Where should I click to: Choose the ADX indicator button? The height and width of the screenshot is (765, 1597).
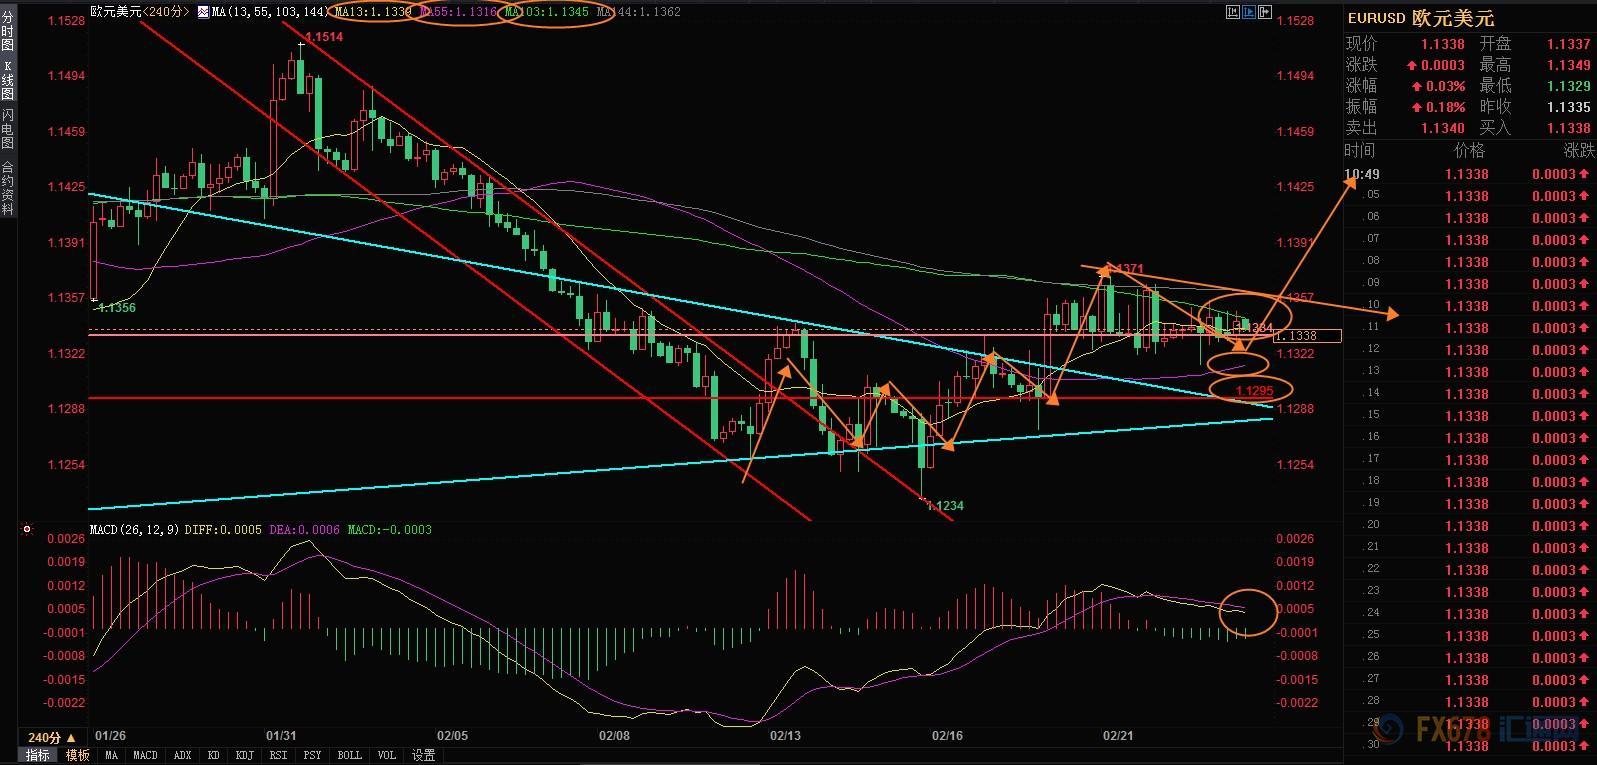click(182, 755)
